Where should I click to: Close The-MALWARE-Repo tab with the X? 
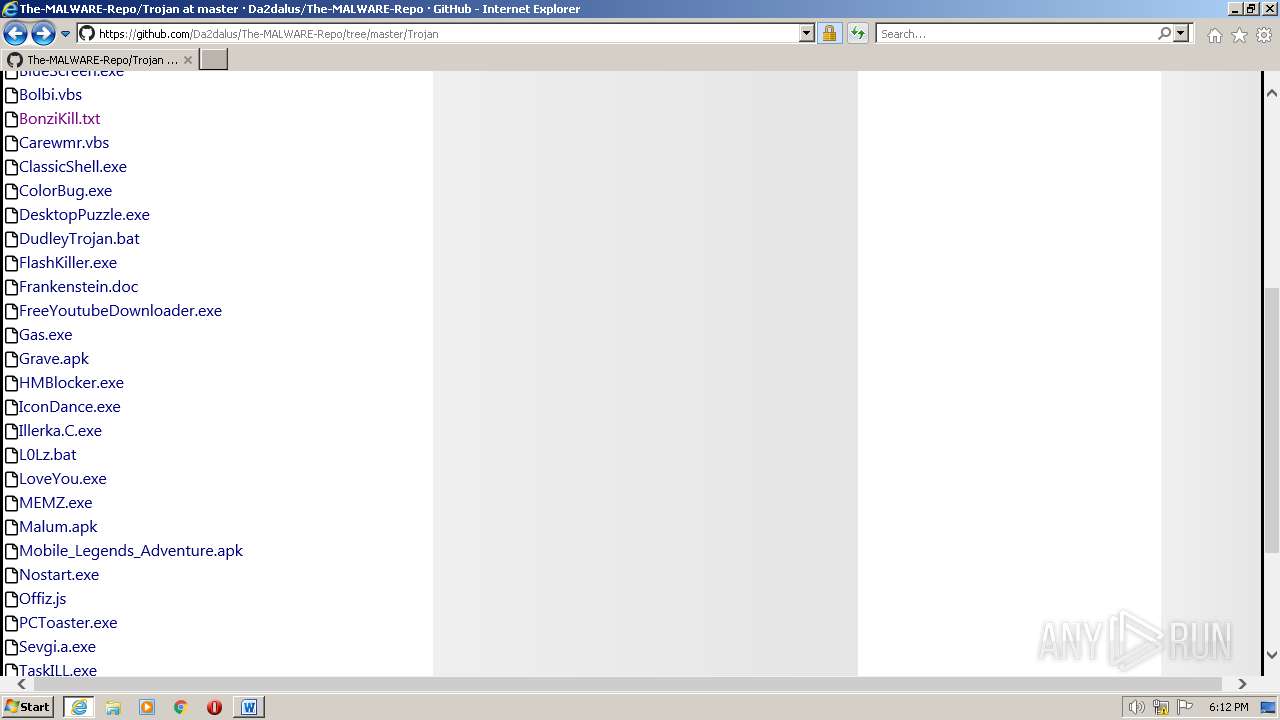coord(188,60)
